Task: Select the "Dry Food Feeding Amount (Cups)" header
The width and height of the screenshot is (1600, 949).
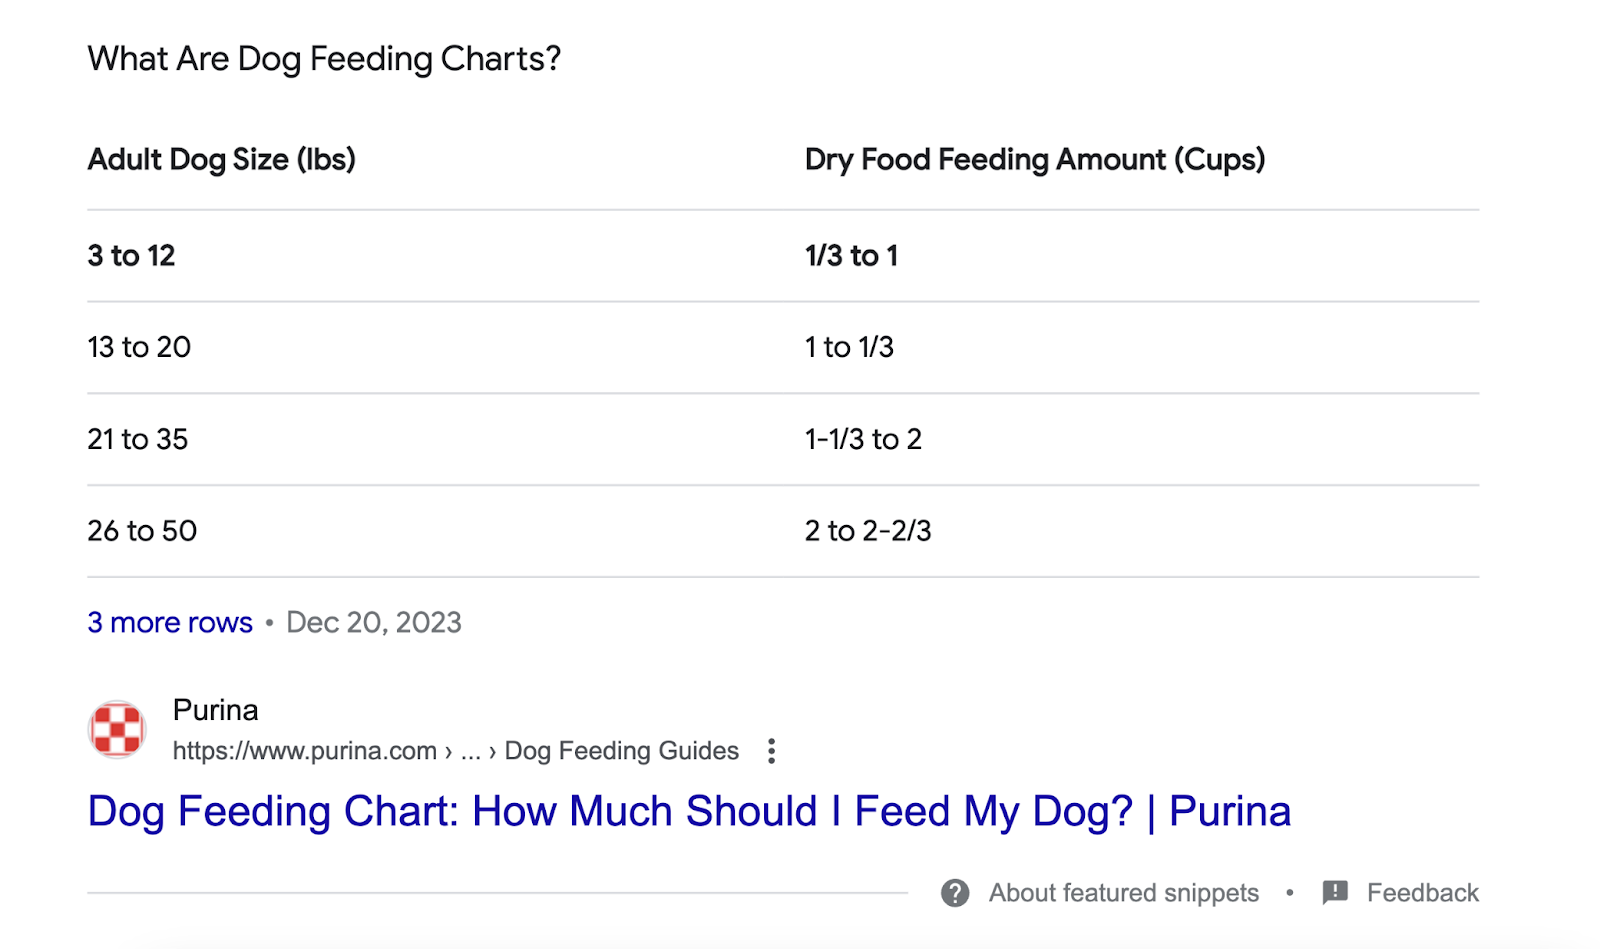Action: click(x=1035, y=160)
